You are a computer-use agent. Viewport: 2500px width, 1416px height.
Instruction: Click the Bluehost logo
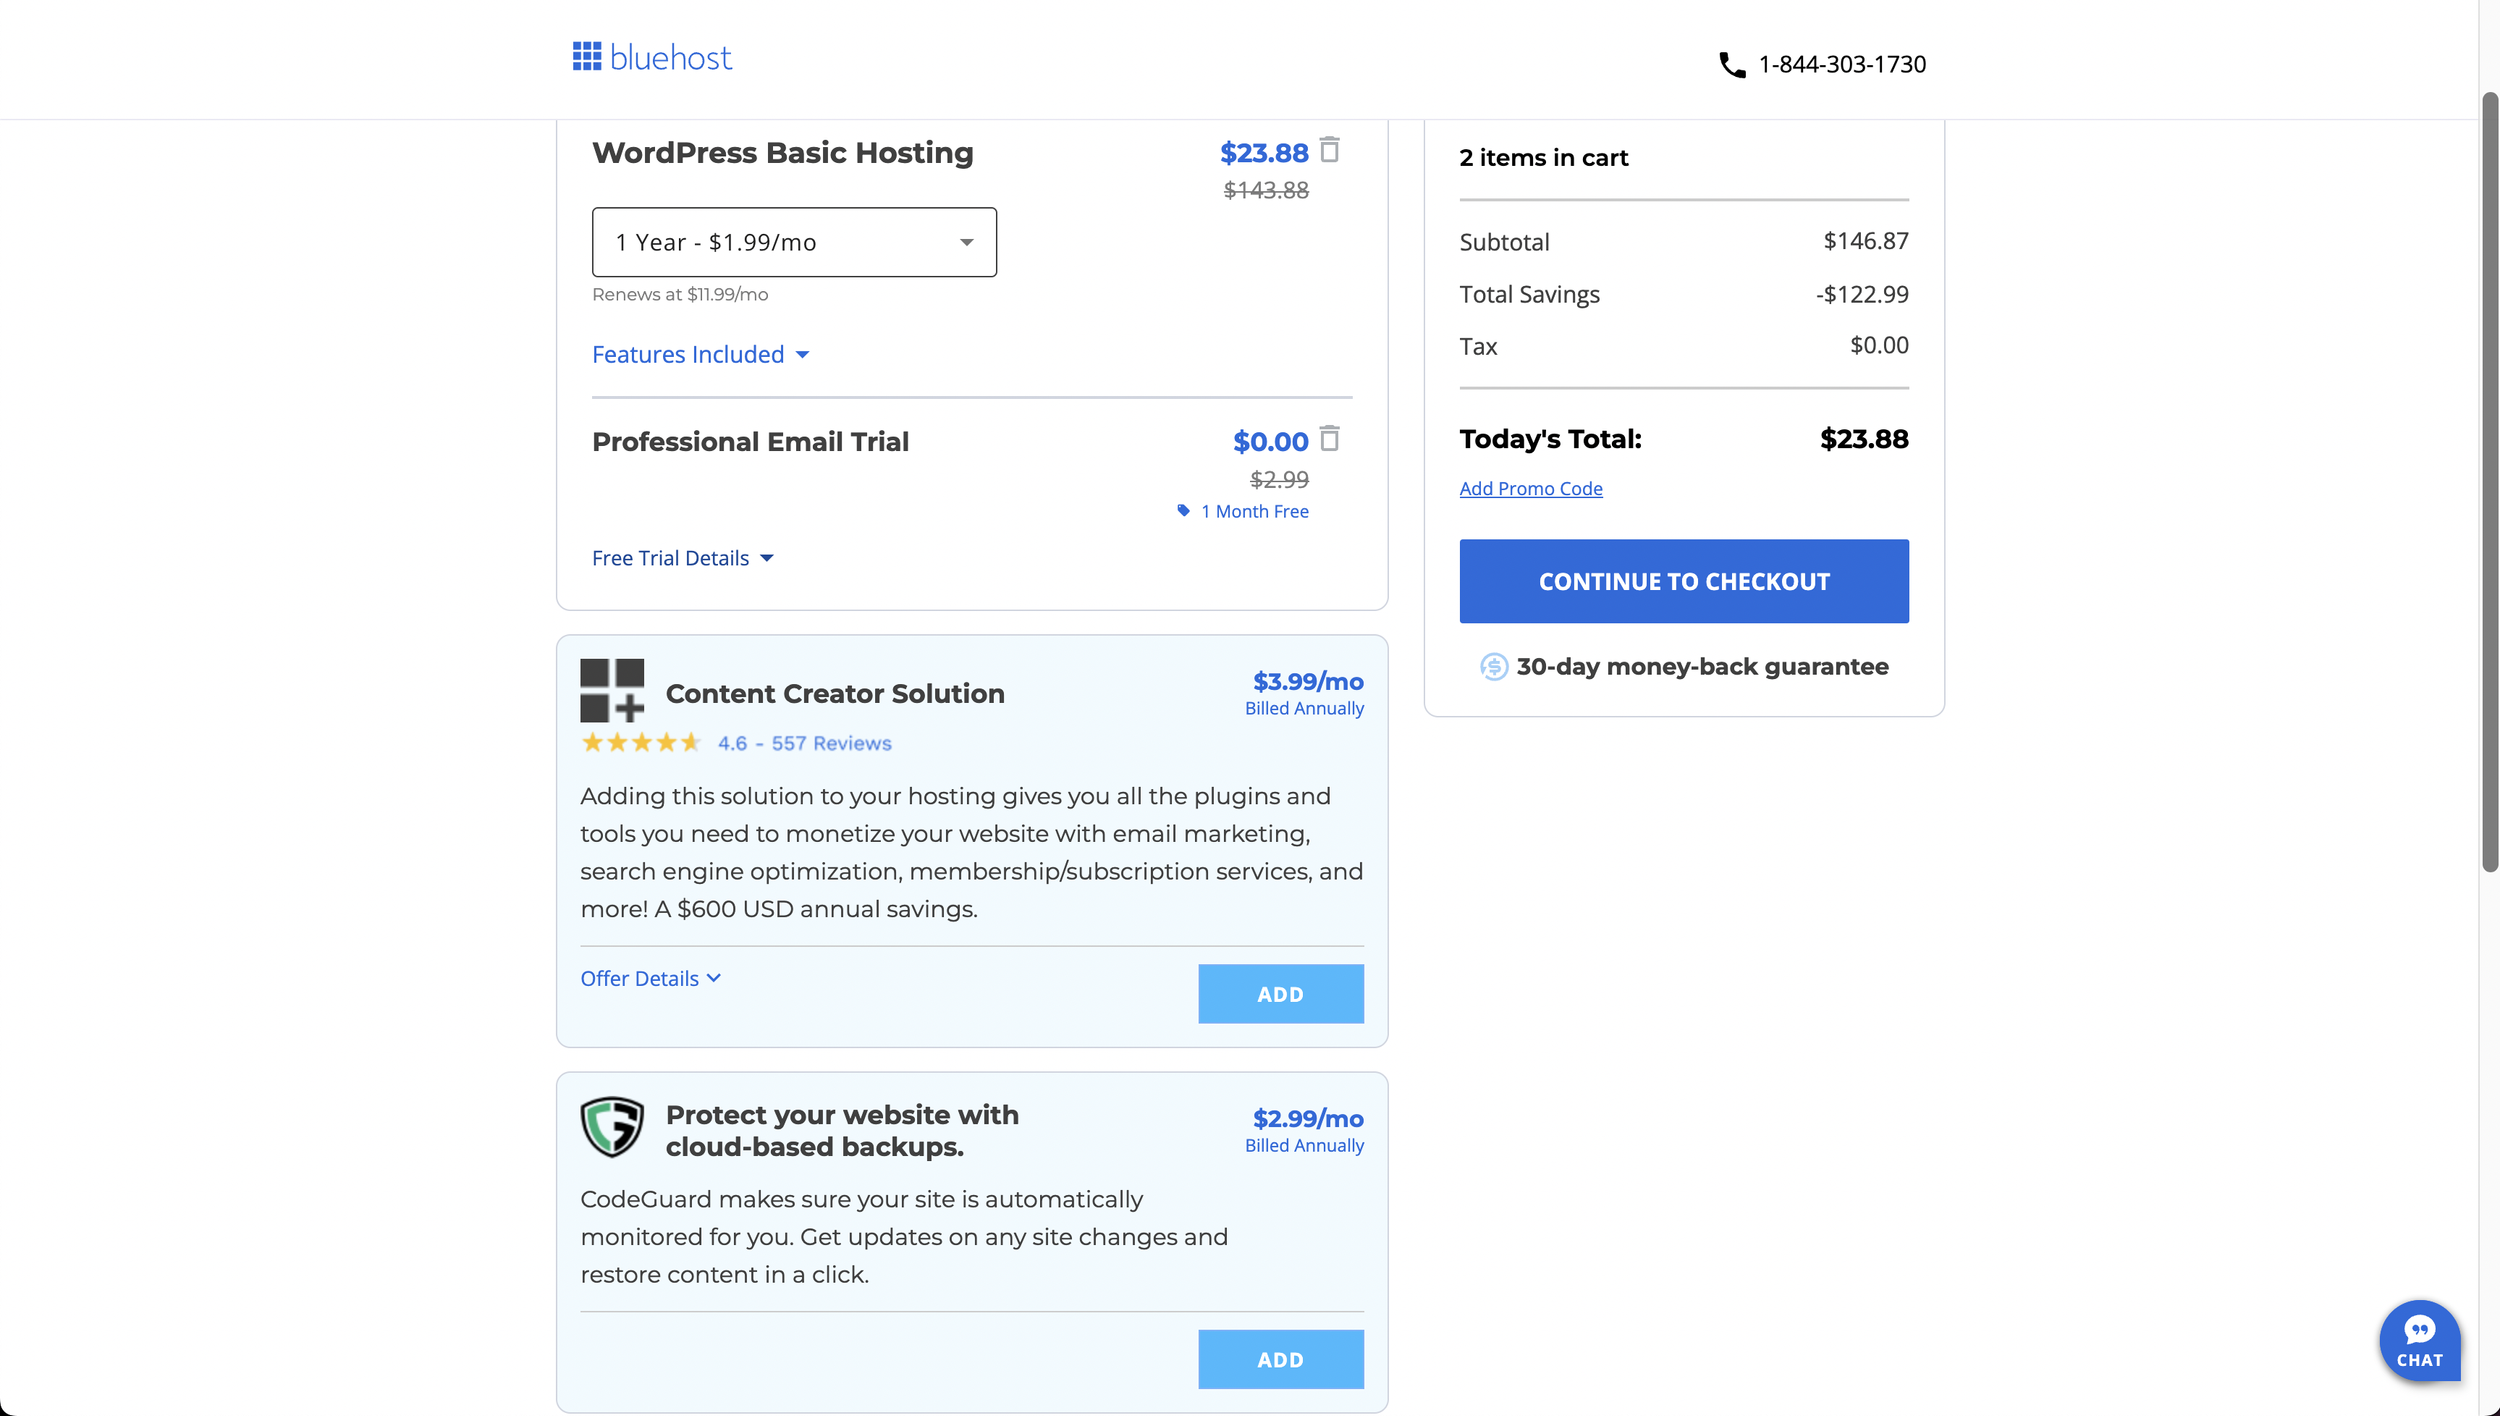(x=652, y=57)
